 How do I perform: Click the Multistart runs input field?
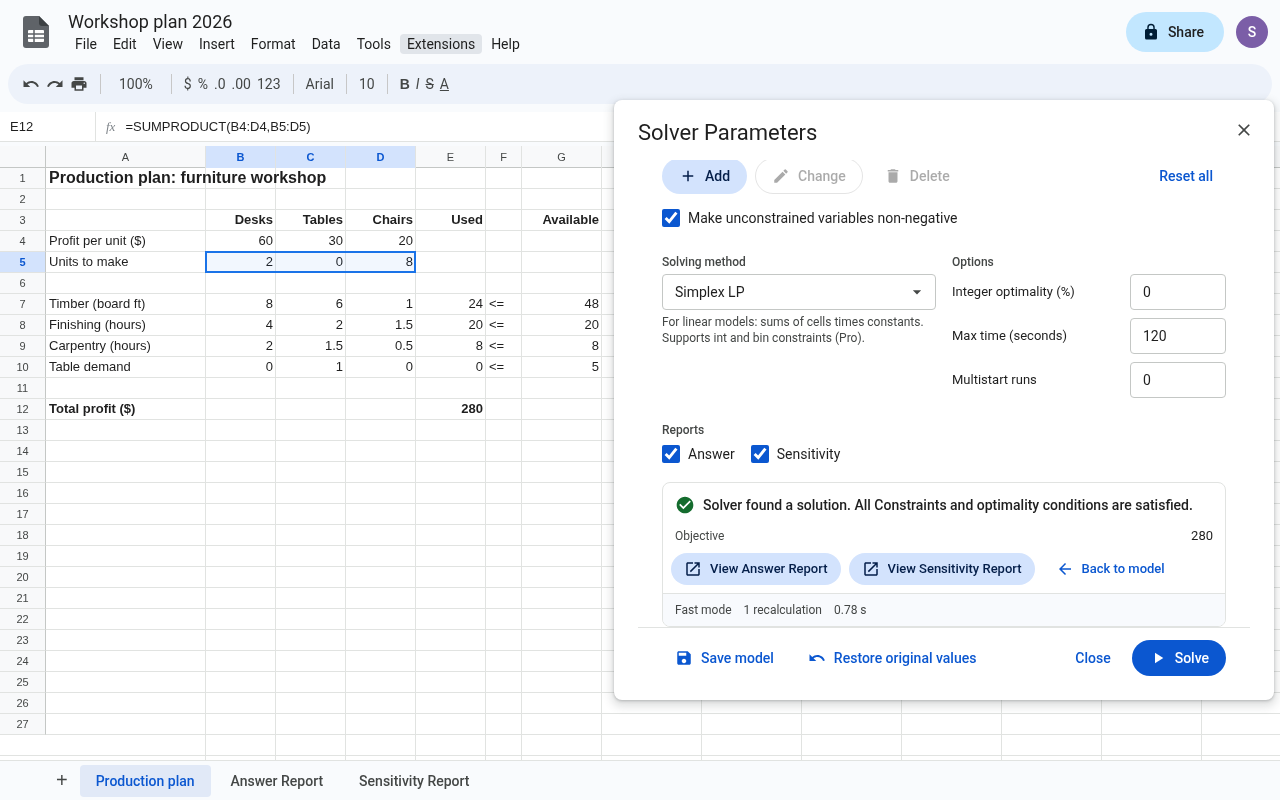pyautogui.click(x=1178, y=380)
